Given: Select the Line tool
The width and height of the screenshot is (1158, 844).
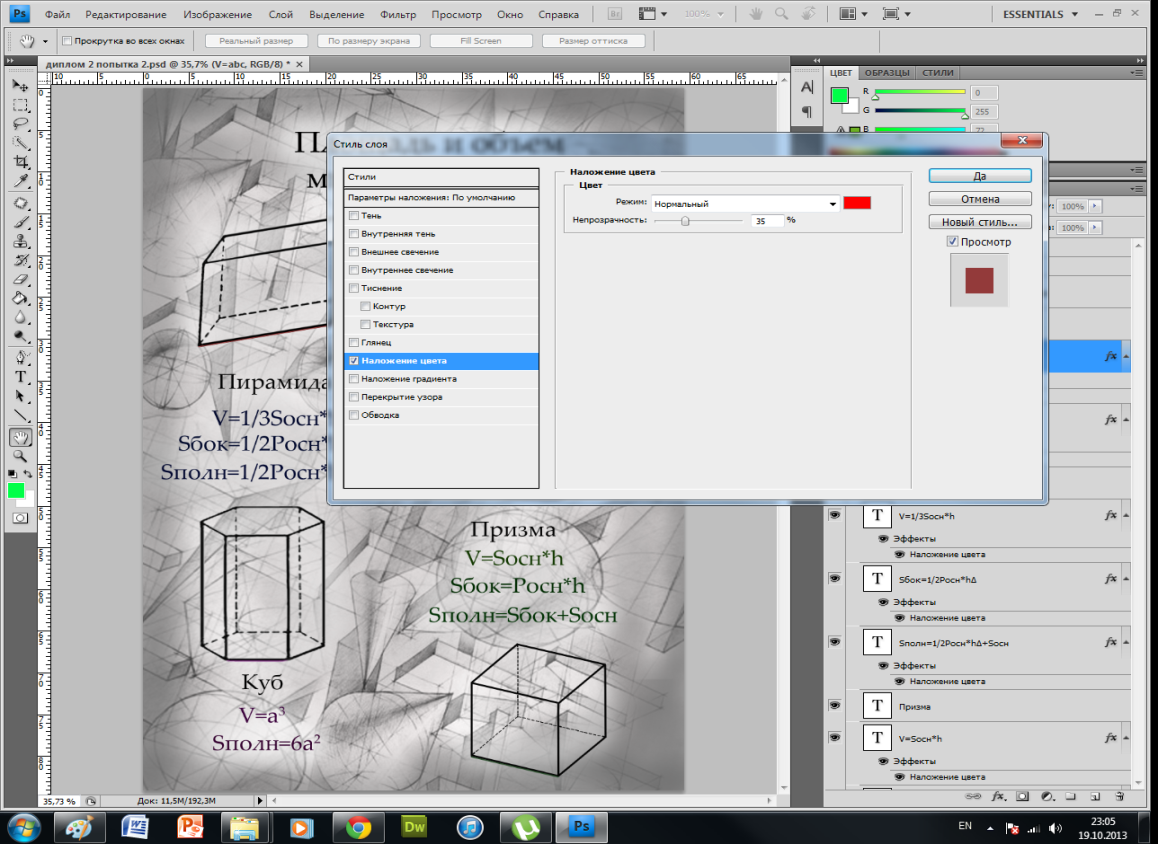Looking at the screenshot, I should [x=20, y=416].
